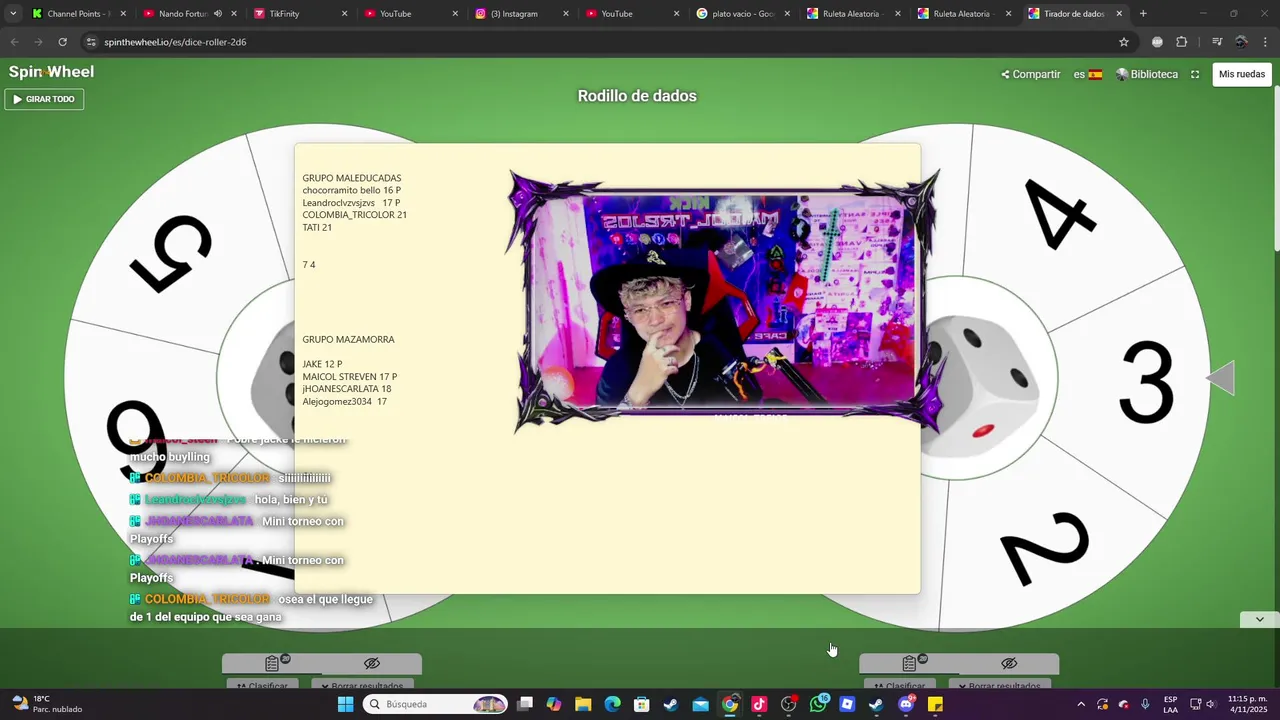The height and width of the screenshot is (720, 1280).
Task: Open Microsoft Edge from taskbar
Action: [x=612, y=704]
